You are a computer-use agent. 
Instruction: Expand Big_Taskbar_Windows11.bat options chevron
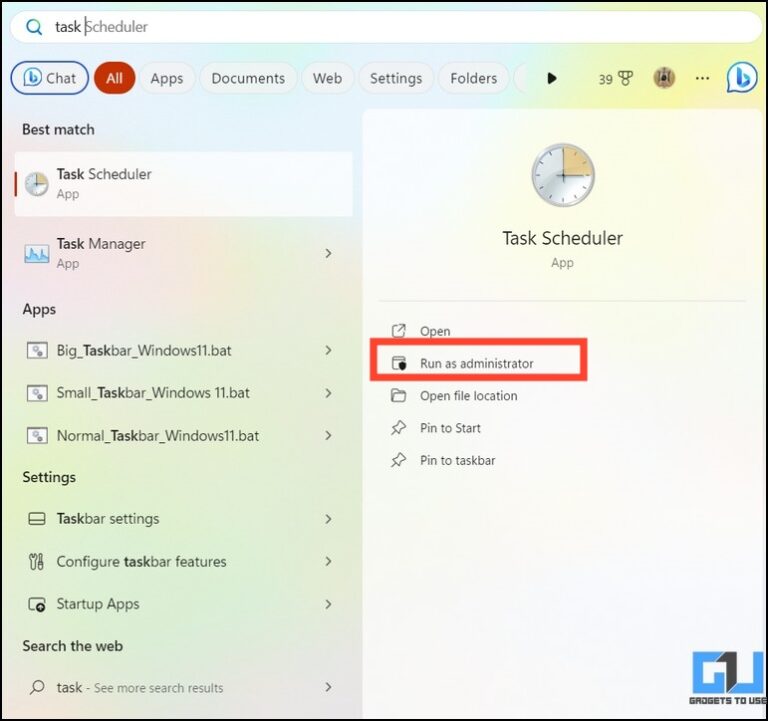pyautogui.click(x=328, y=350)
